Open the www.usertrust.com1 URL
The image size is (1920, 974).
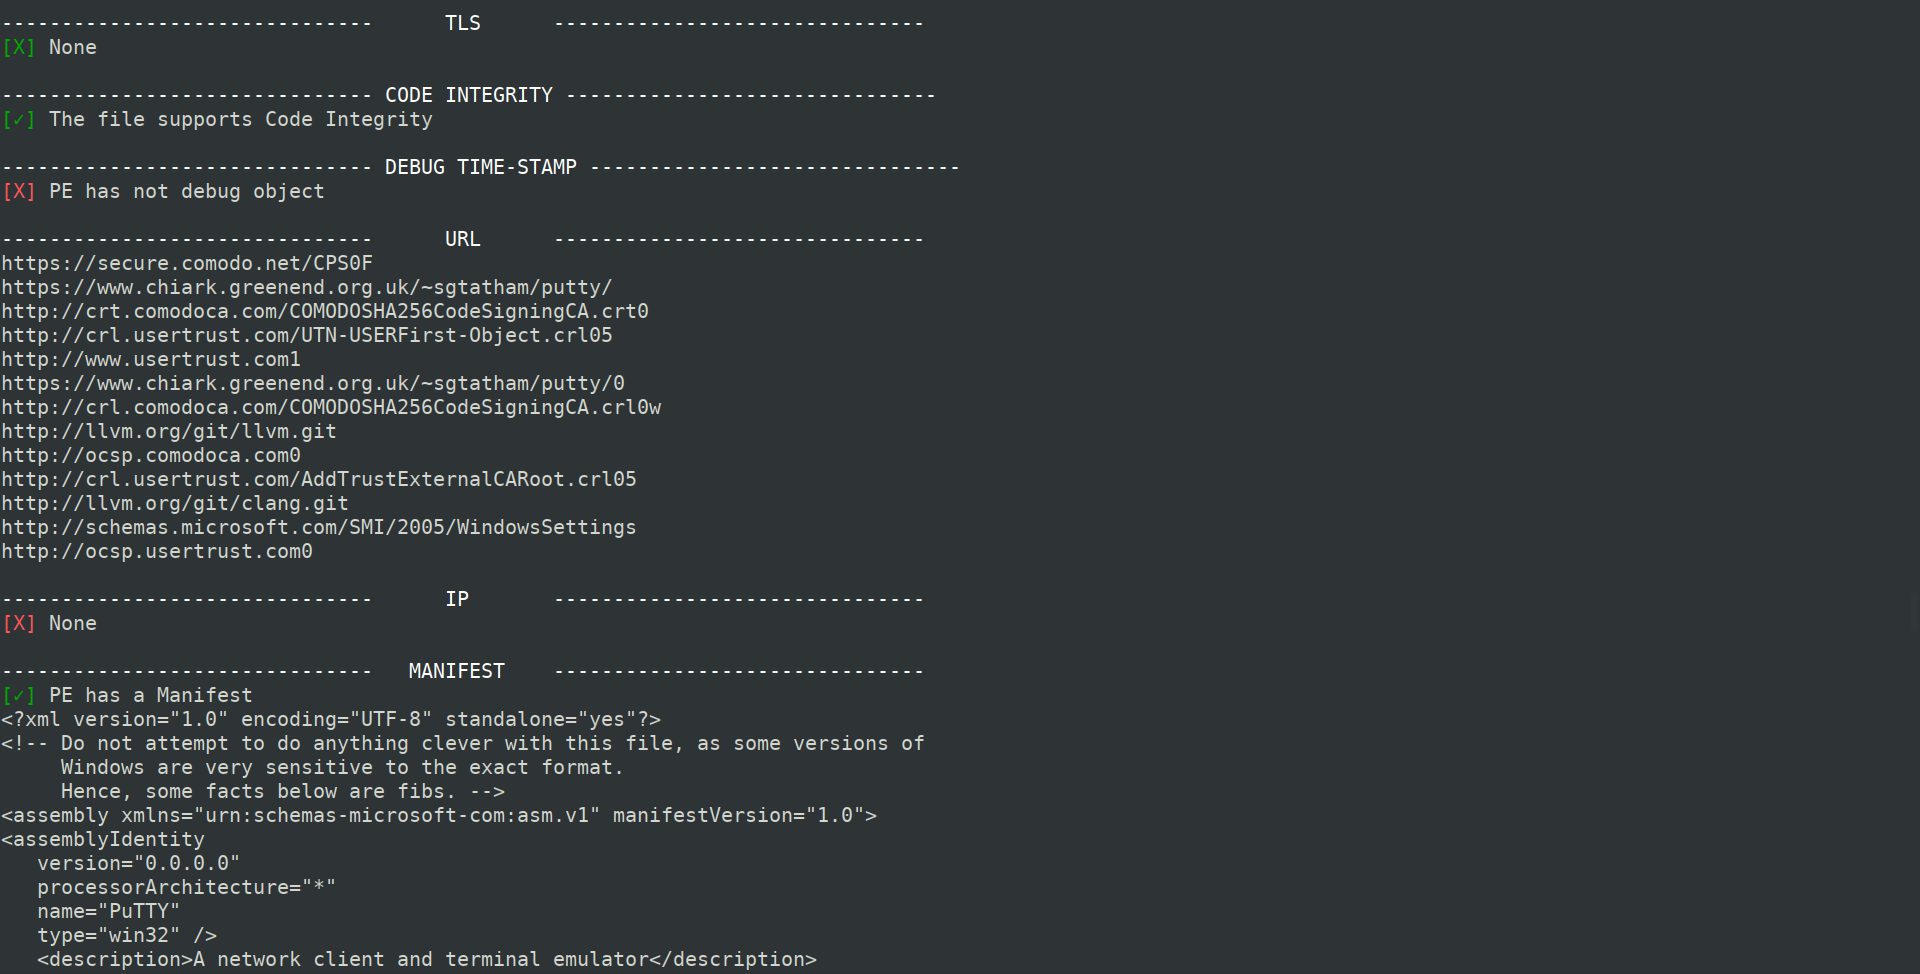[151, 359]
